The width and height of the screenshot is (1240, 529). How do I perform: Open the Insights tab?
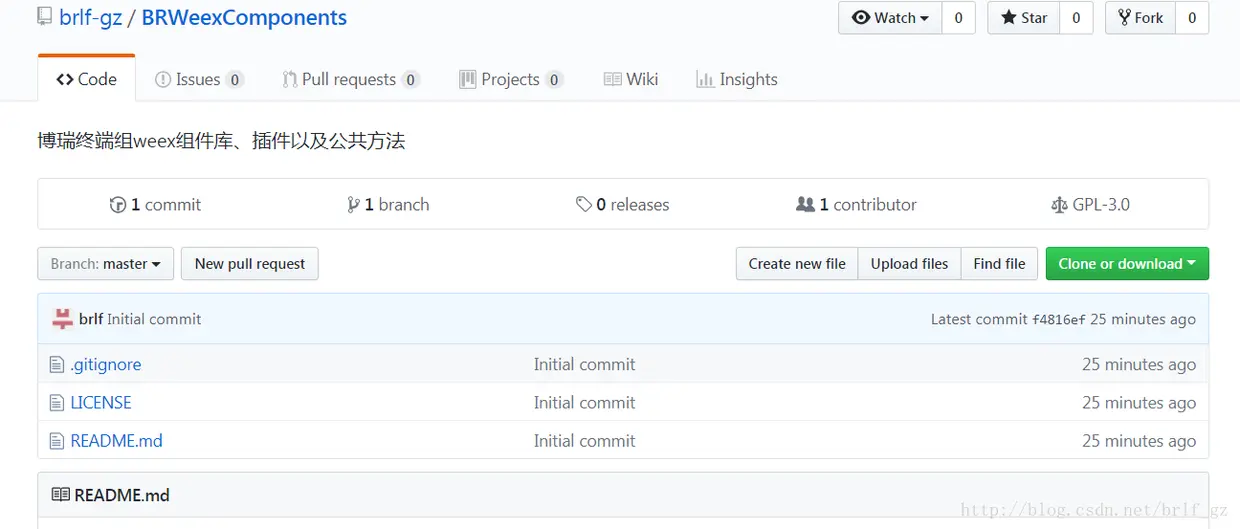(x=737, y=80)
